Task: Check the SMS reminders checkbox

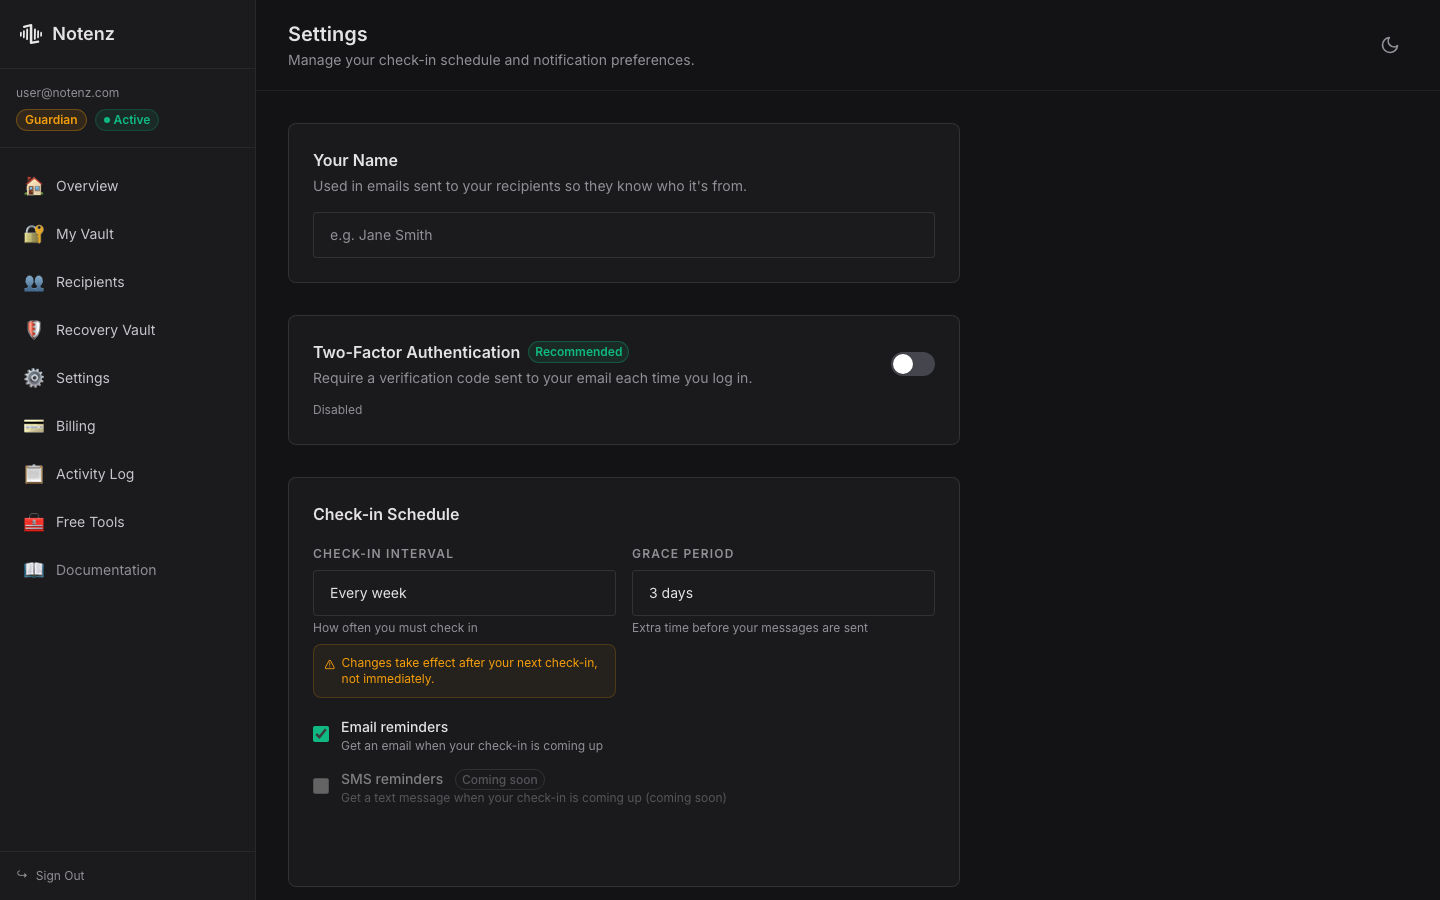Action: pos(321,786)
